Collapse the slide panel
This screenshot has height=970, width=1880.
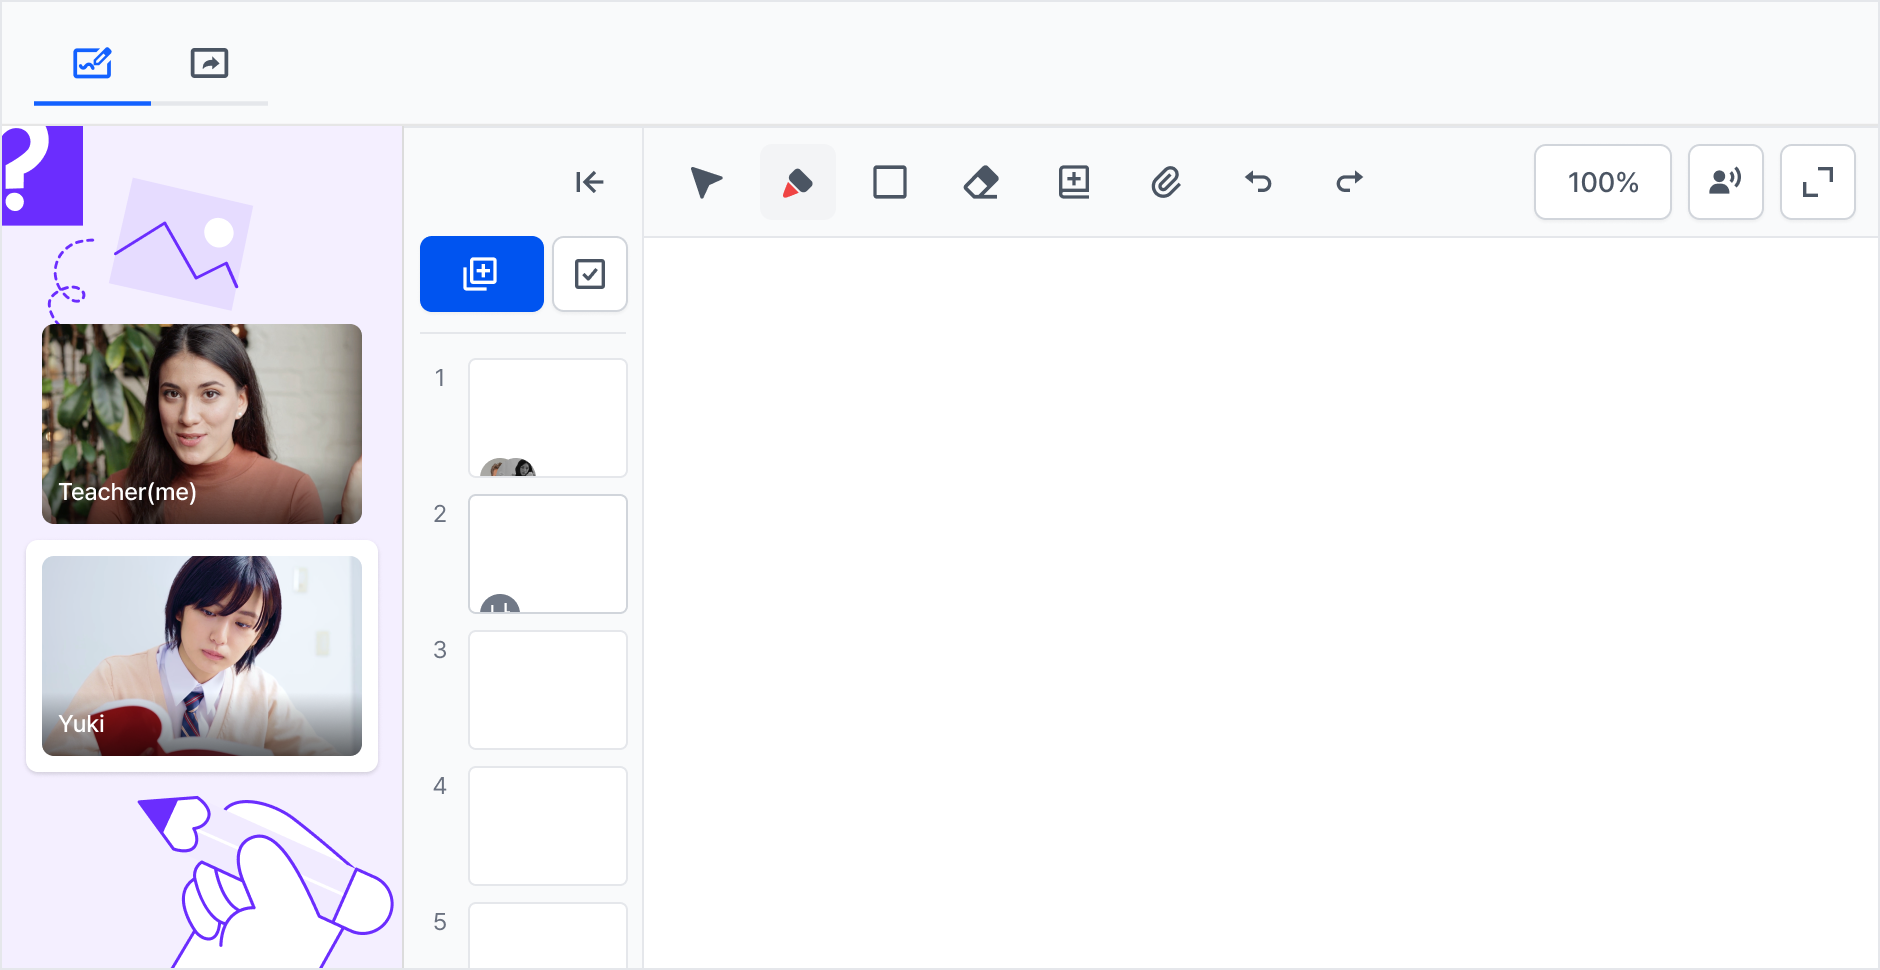[589, 182]
